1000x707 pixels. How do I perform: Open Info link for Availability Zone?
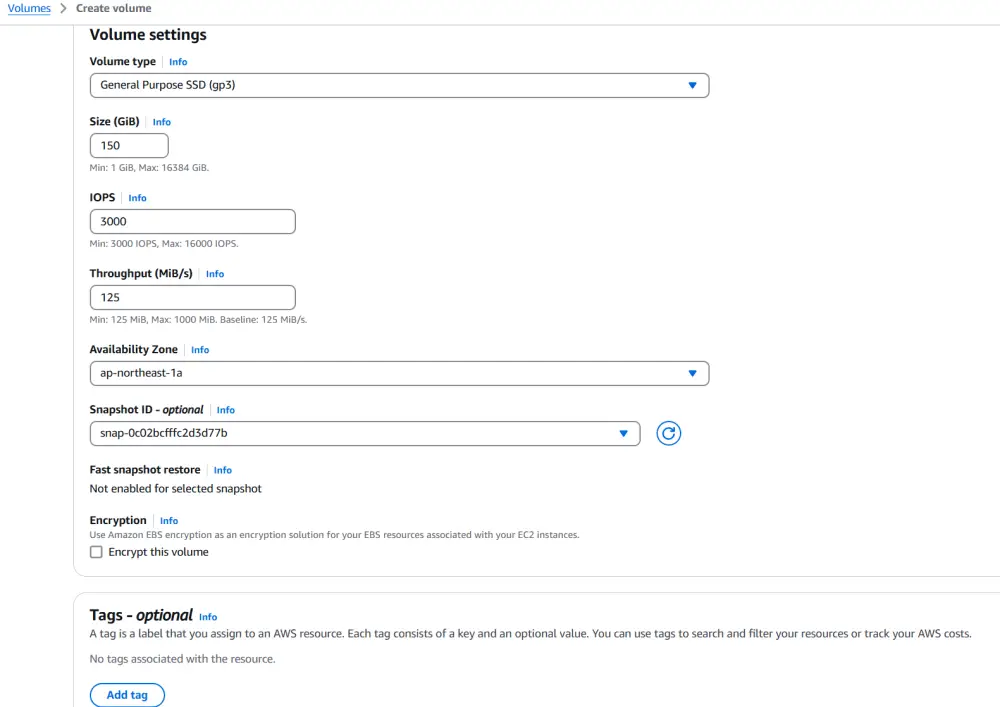pos(200,350)
